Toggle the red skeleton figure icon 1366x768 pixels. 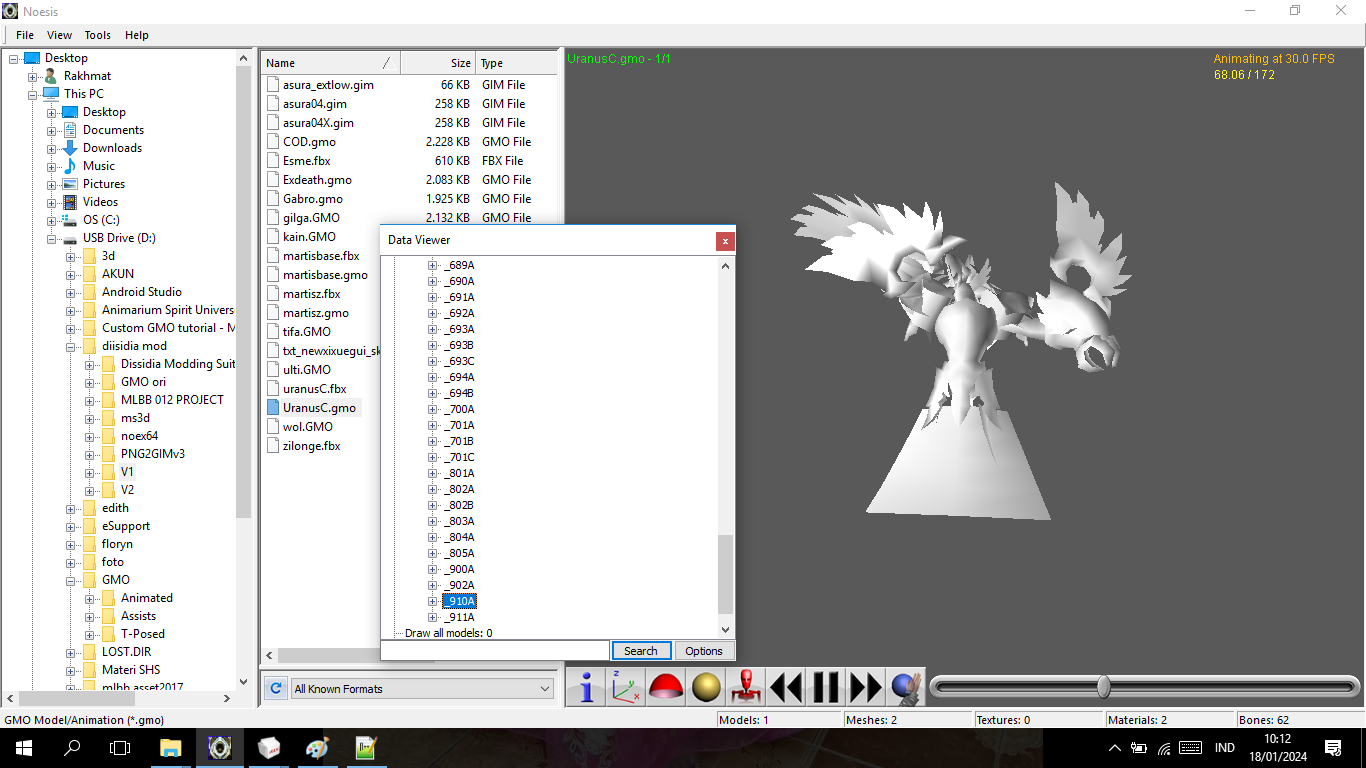tap(746, 688)
